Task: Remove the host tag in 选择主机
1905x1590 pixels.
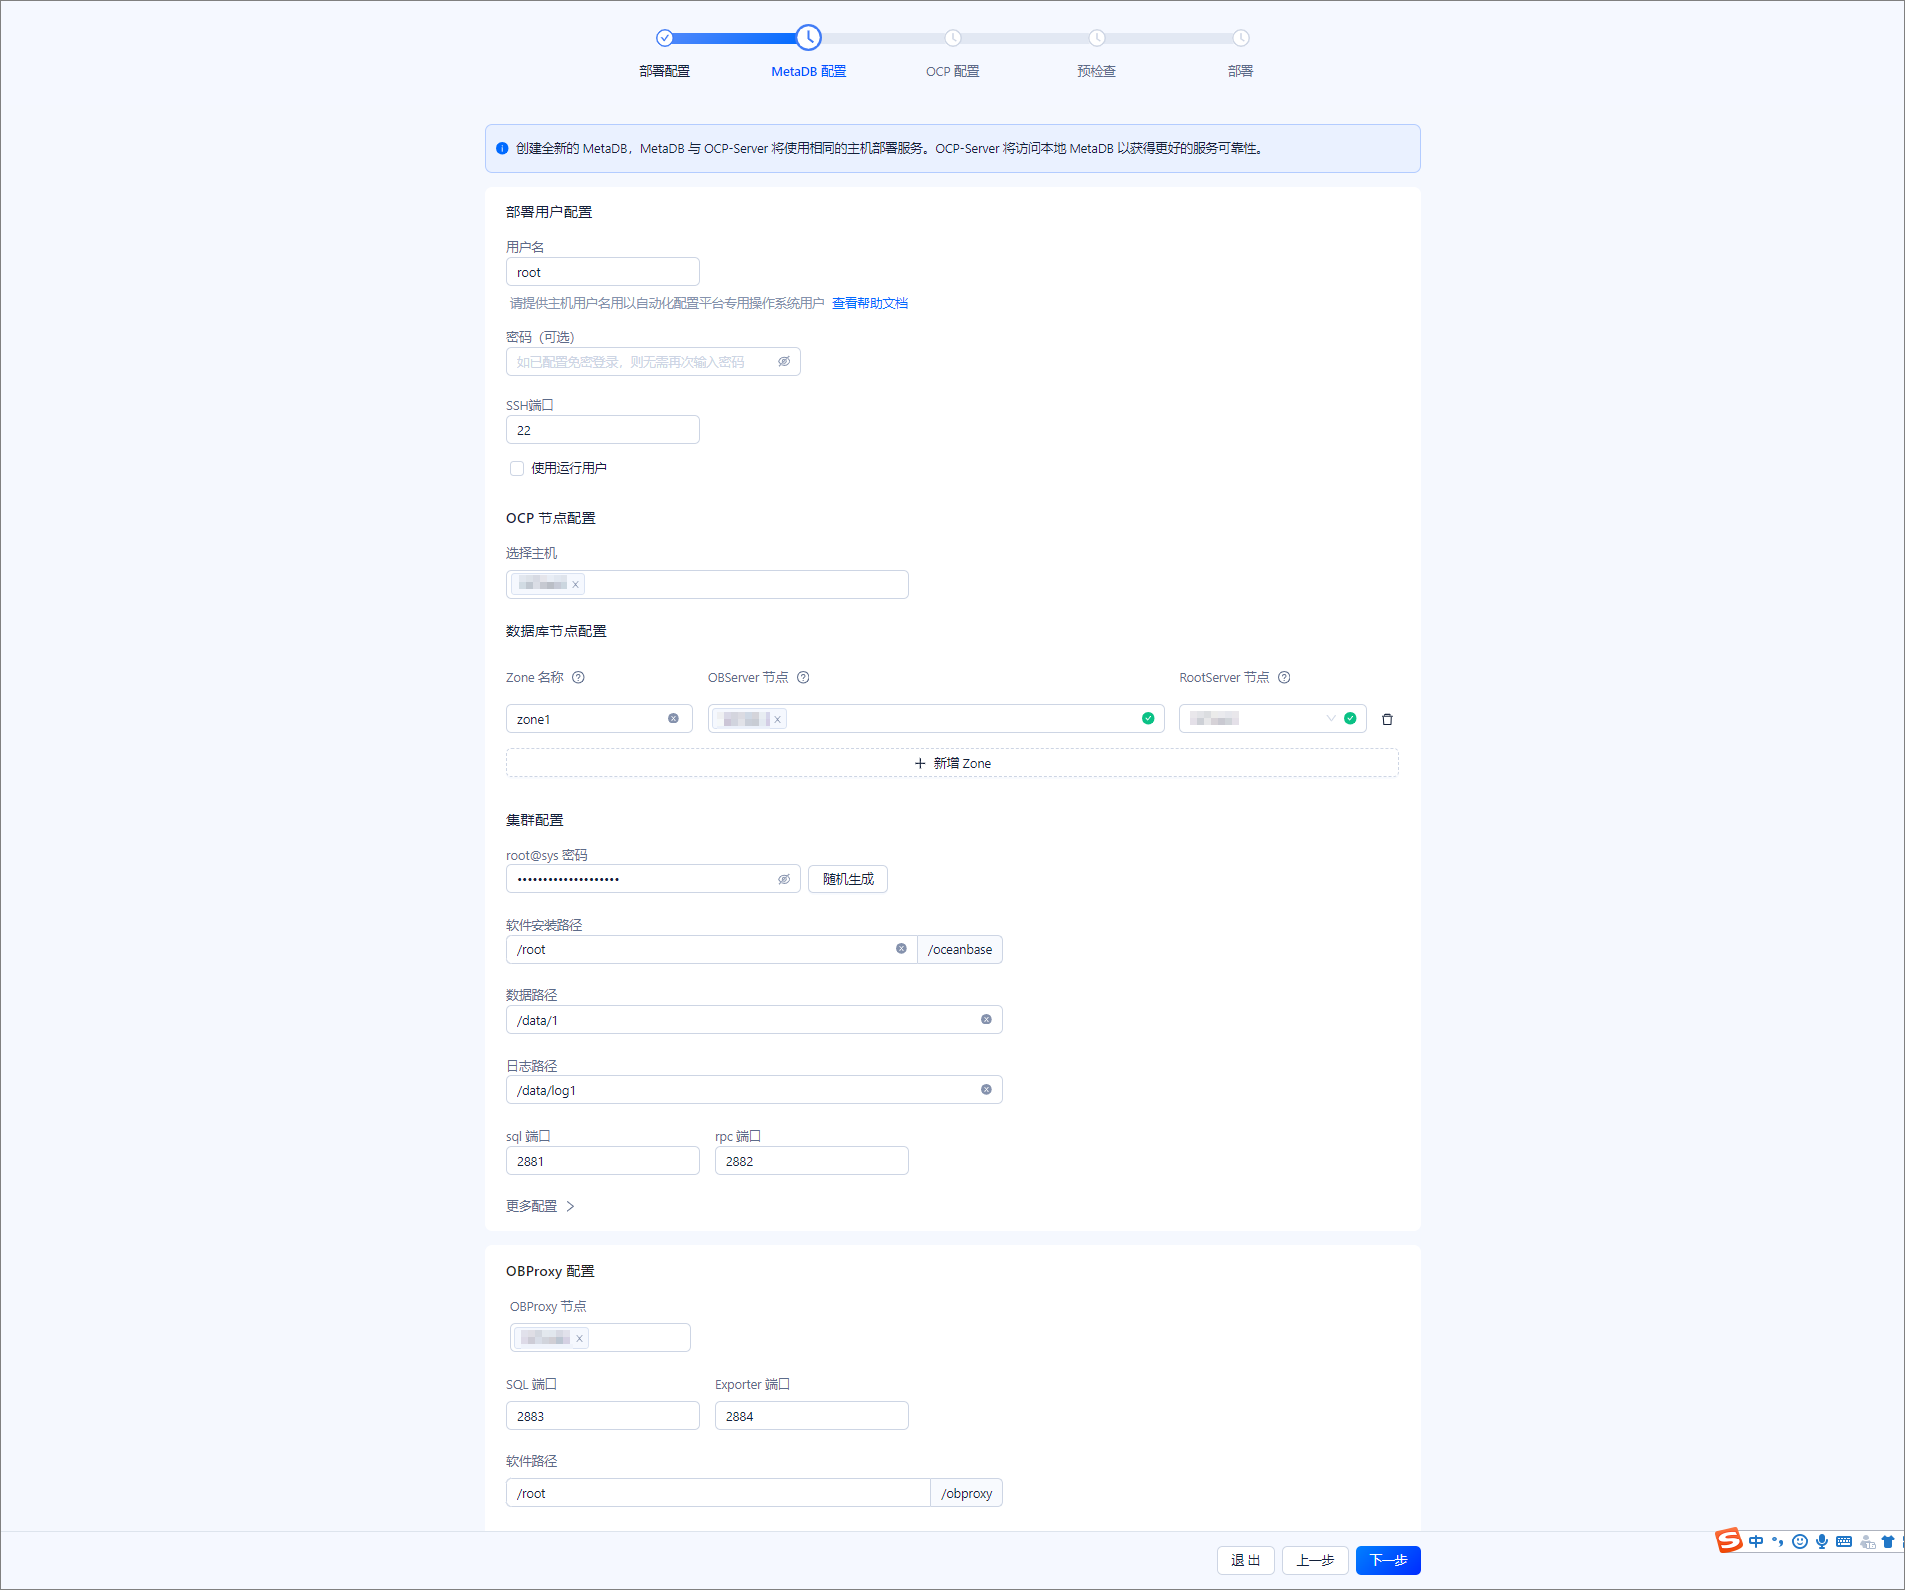Action: [x=575, y=584]
